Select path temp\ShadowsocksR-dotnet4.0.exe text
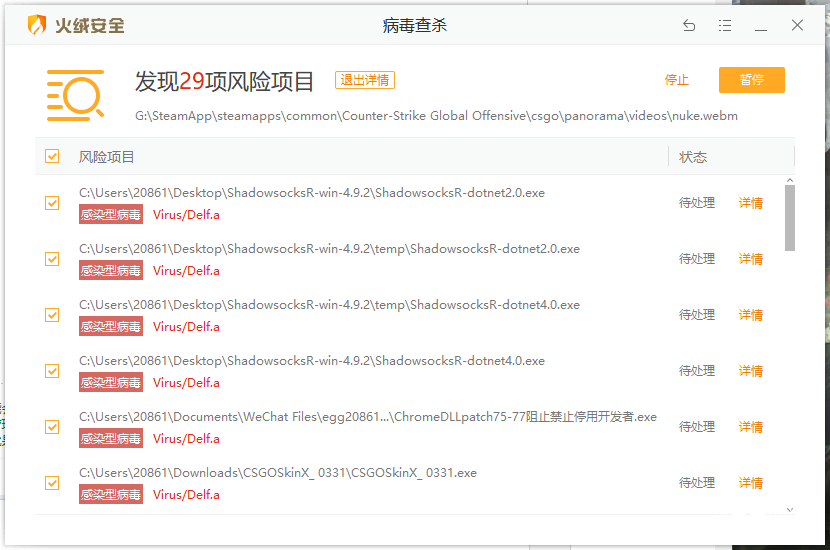Viewport: 830px width, 550px height. pos(329,305)
